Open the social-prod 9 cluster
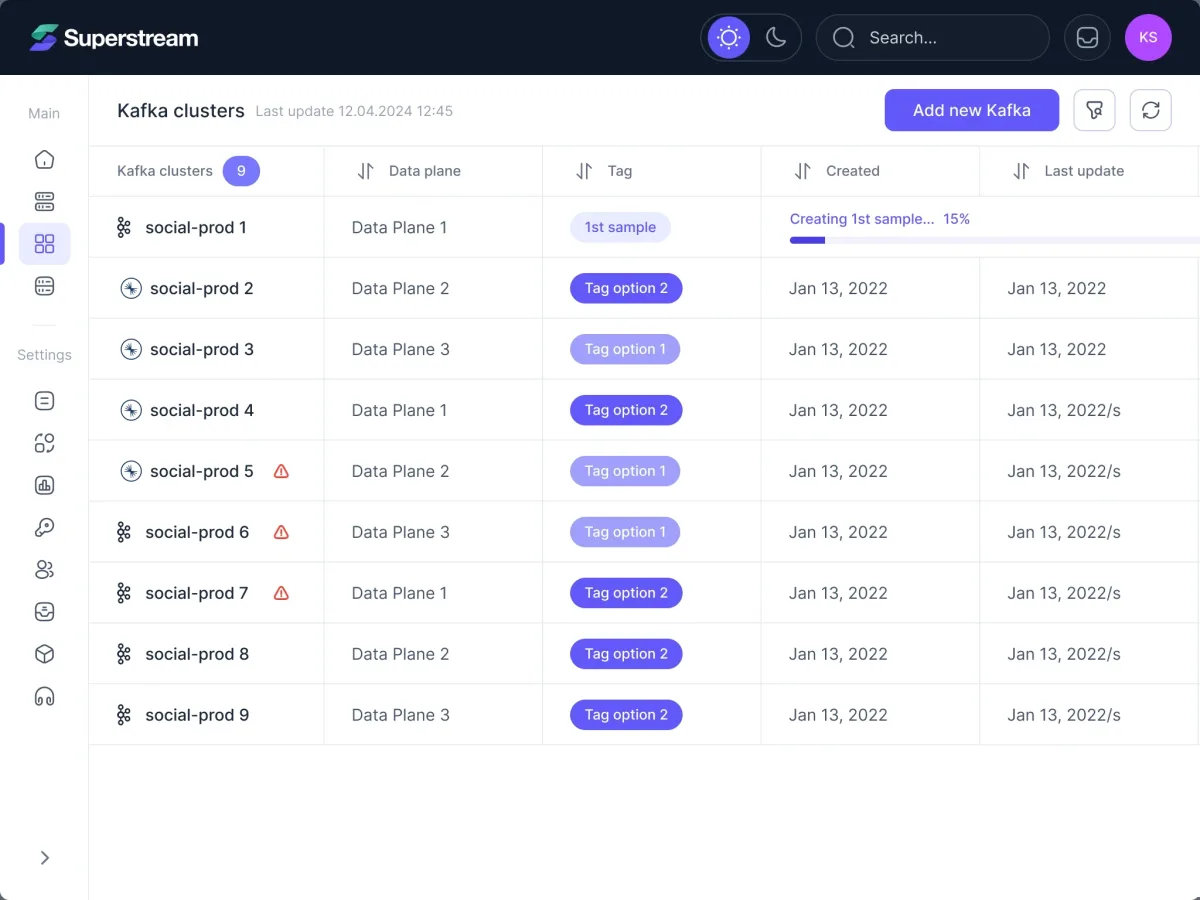This screenshot has width=1200, height=900. tap(197, 715)
